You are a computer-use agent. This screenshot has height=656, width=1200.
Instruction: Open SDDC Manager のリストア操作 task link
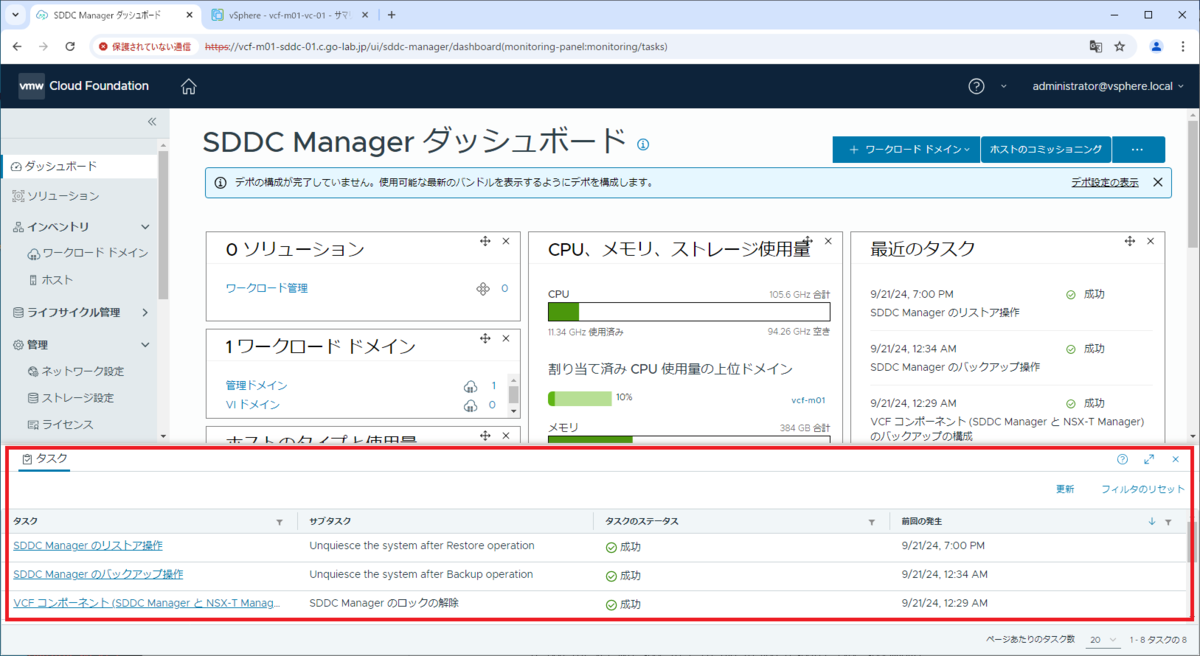88,546
